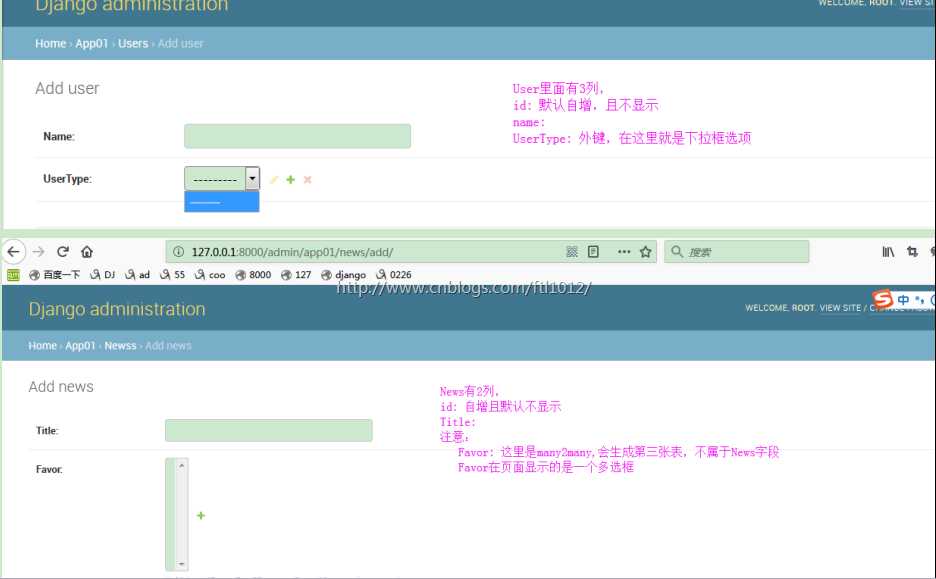Click the browser forward arrow button
936x579 pixels.
[38, 252]
